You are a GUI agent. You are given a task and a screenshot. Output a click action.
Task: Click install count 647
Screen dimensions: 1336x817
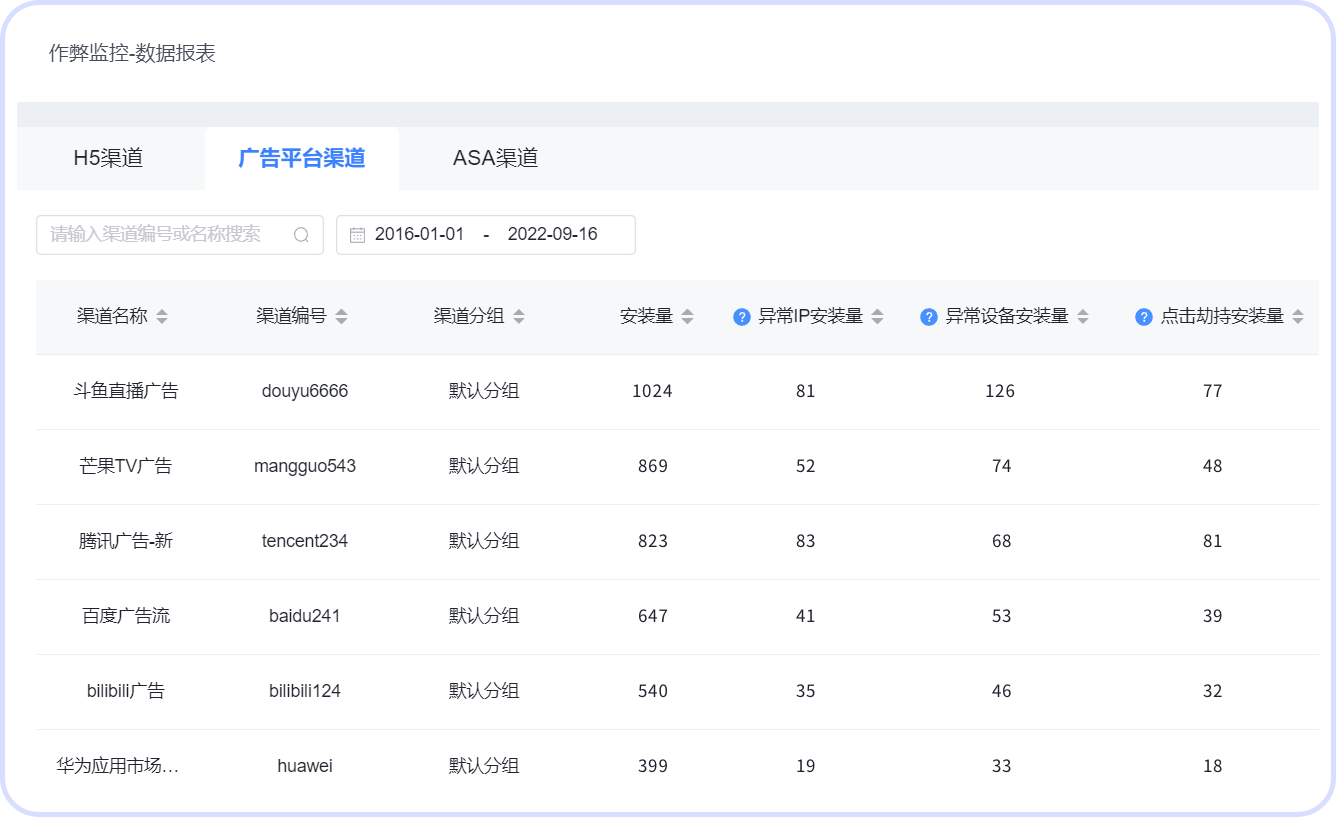coord(653,617)
